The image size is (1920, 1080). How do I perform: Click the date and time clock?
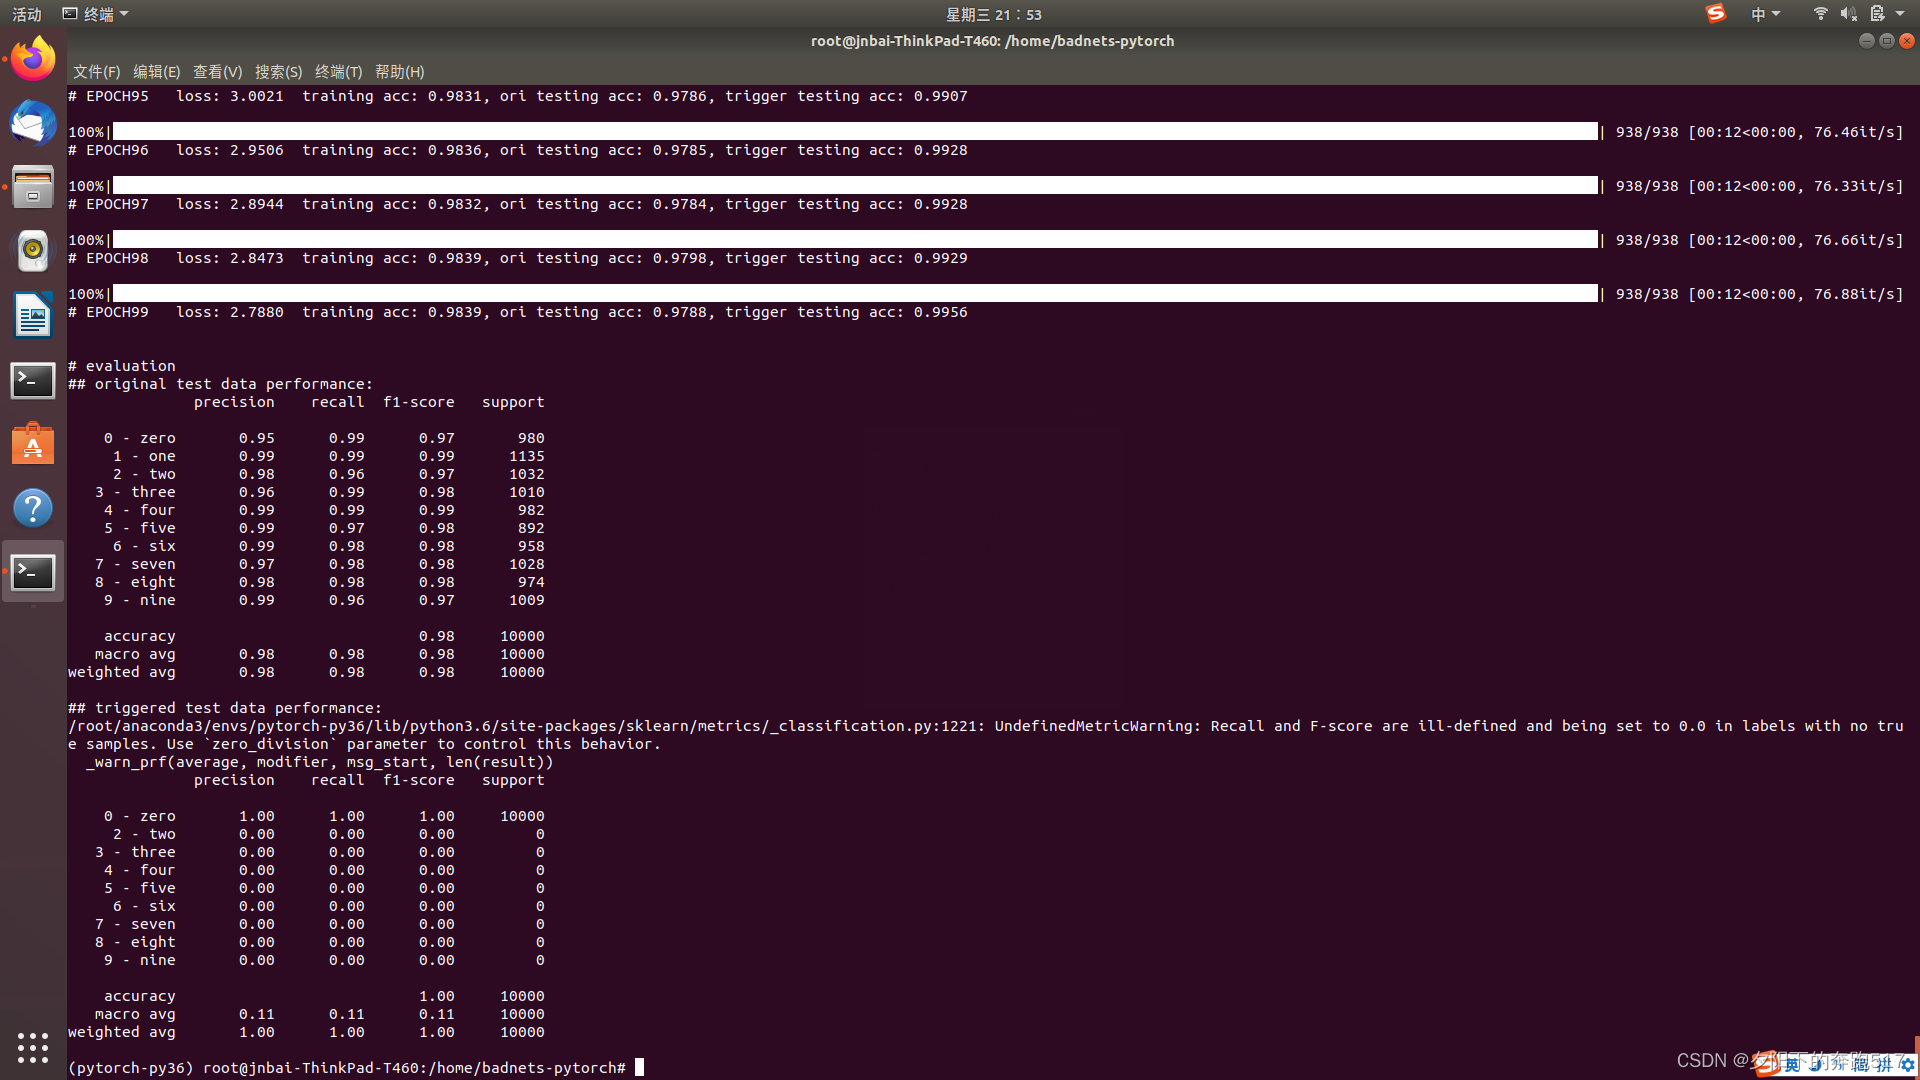coord(993,14)
